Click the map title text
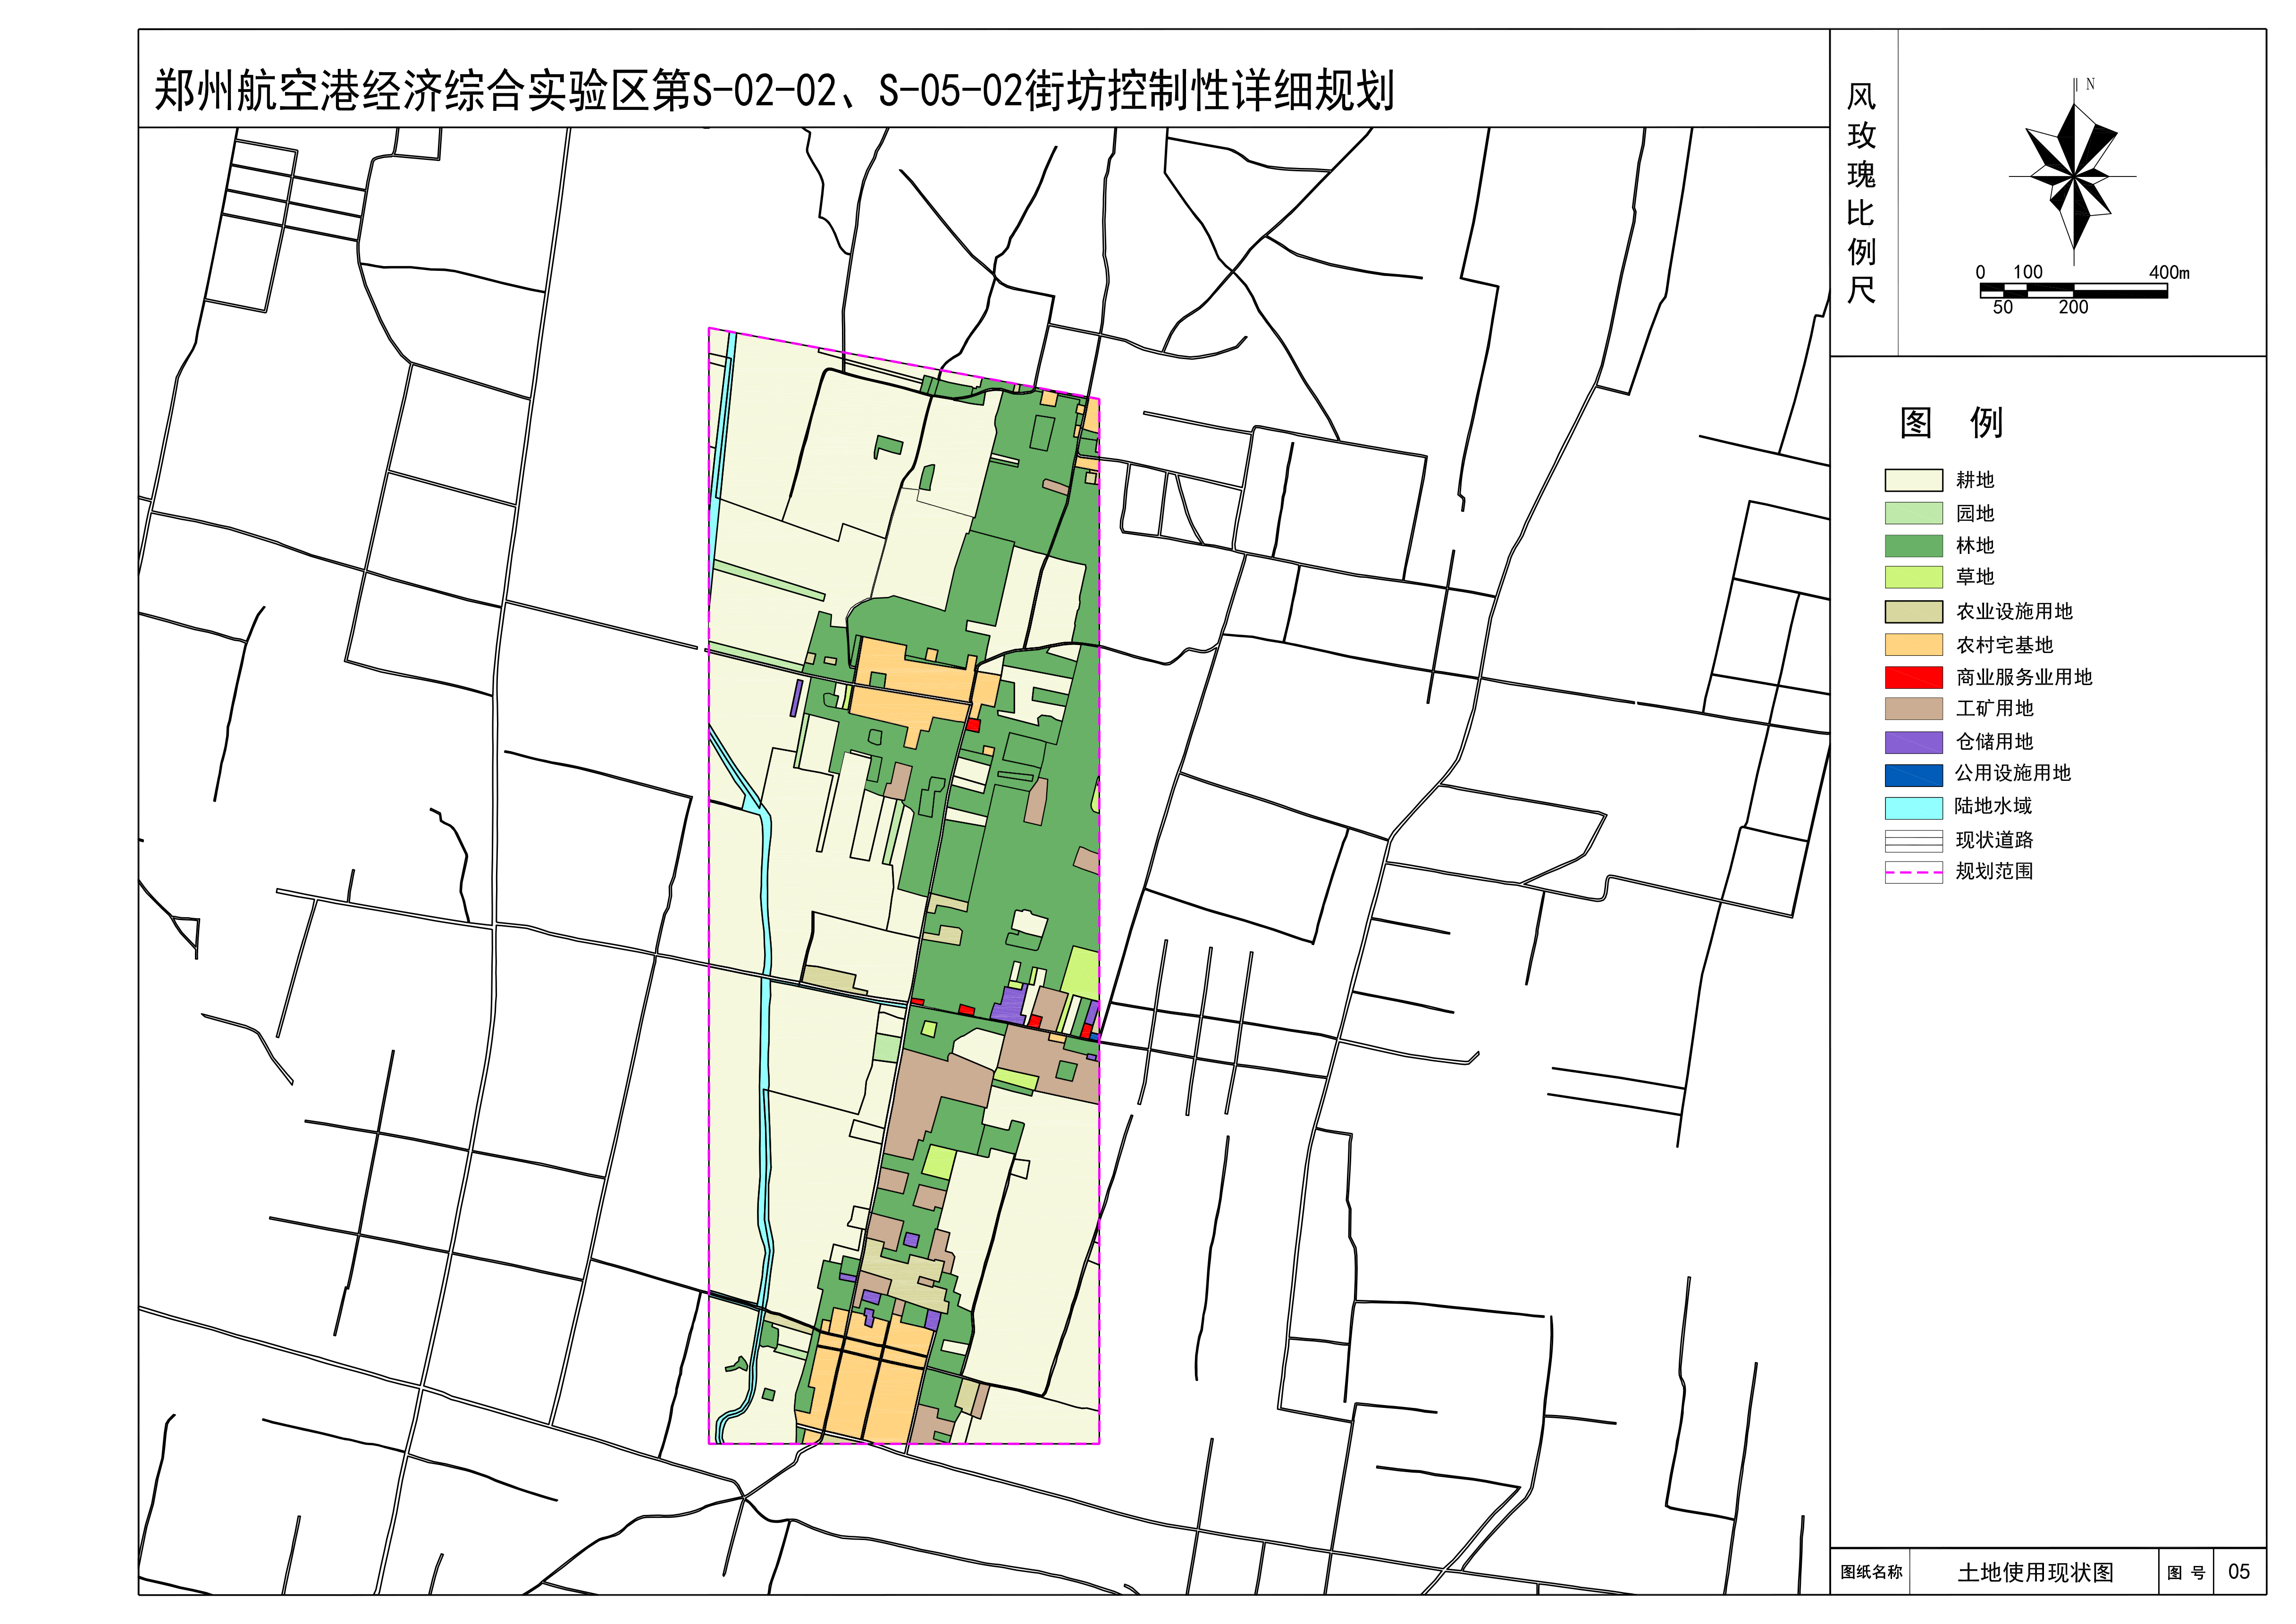The width and height of the screenshot is (2296, 1624). (773, 90)
